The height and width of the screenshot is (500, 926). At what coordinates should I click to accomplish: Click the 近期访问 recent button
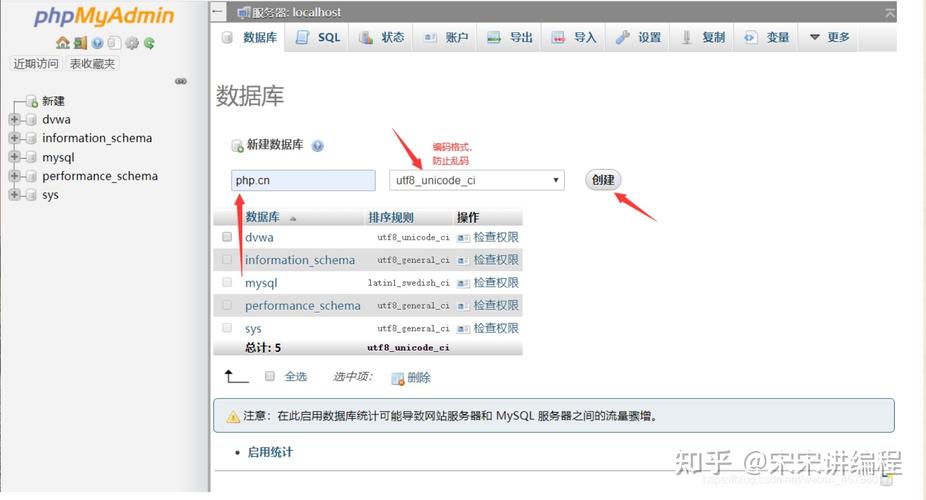coord(36,64)
